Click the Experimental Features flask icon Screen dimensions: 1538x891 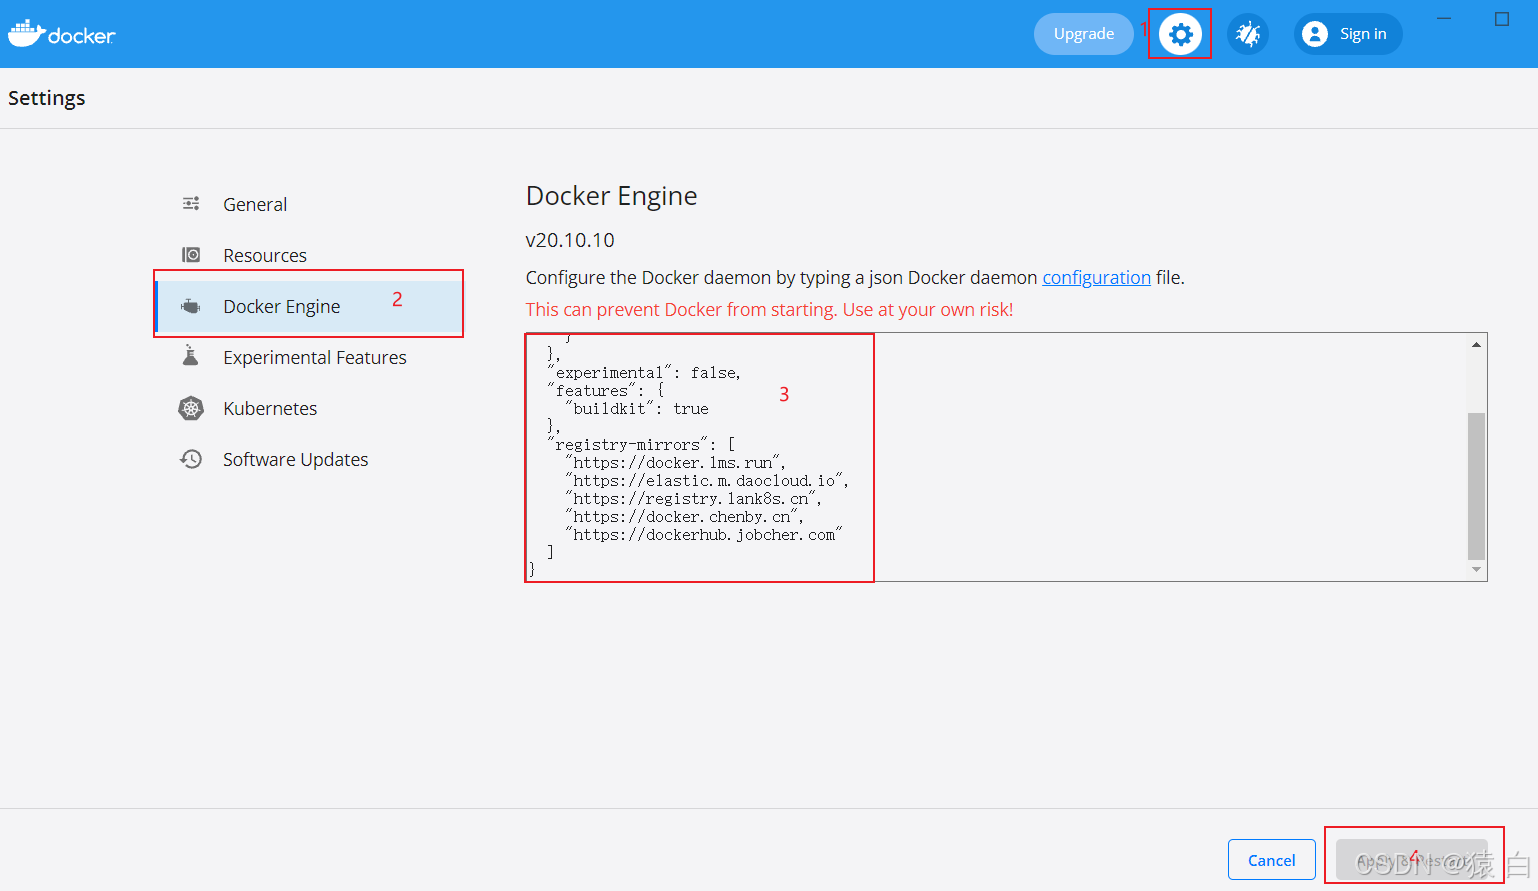point(191,356)
